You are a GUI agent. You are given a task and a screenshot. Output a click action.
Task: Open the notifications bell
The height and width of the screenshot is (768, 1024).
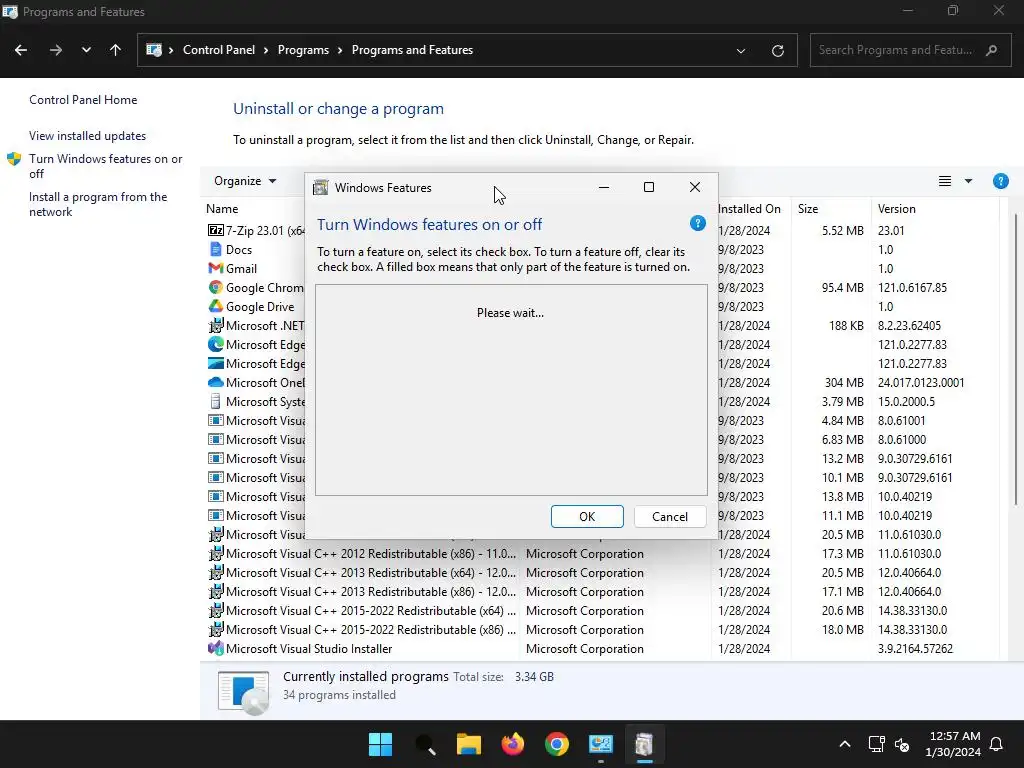point(997,744)
